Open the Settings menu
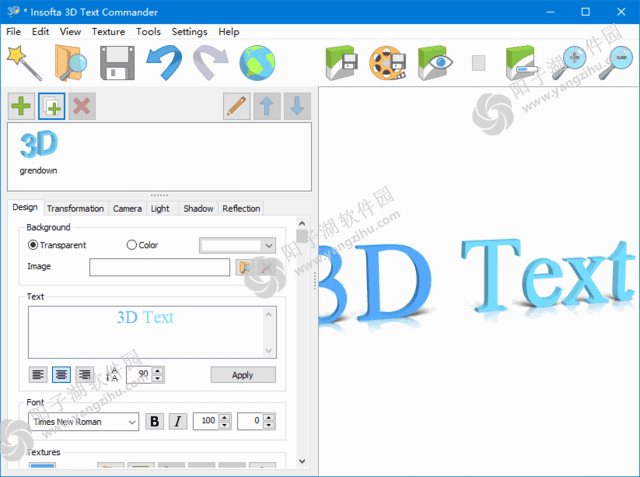 pos(189,32)
